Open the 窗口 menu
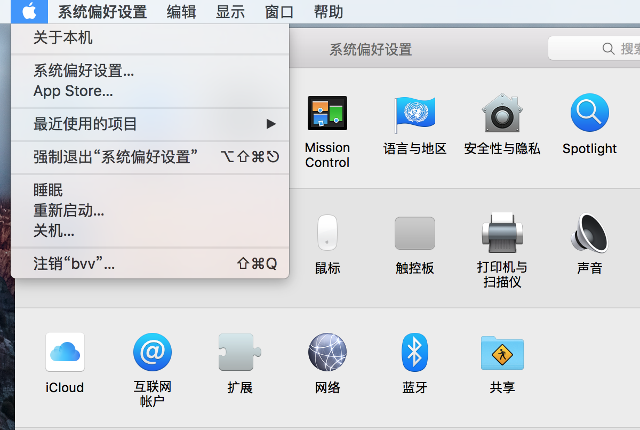 click(x=279, y=11)
